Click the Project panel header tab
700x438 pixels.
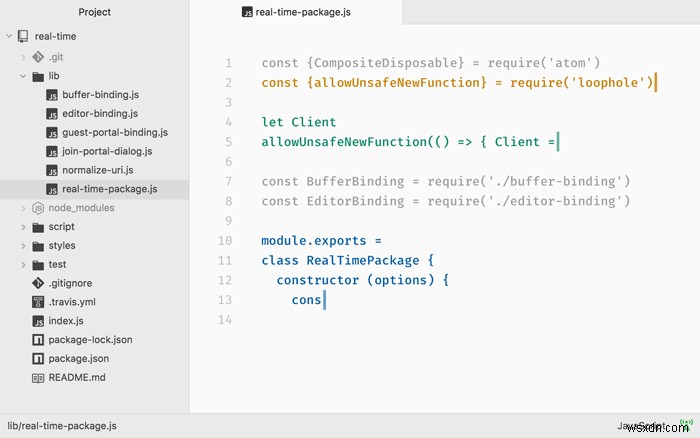[x=94, y=12]
